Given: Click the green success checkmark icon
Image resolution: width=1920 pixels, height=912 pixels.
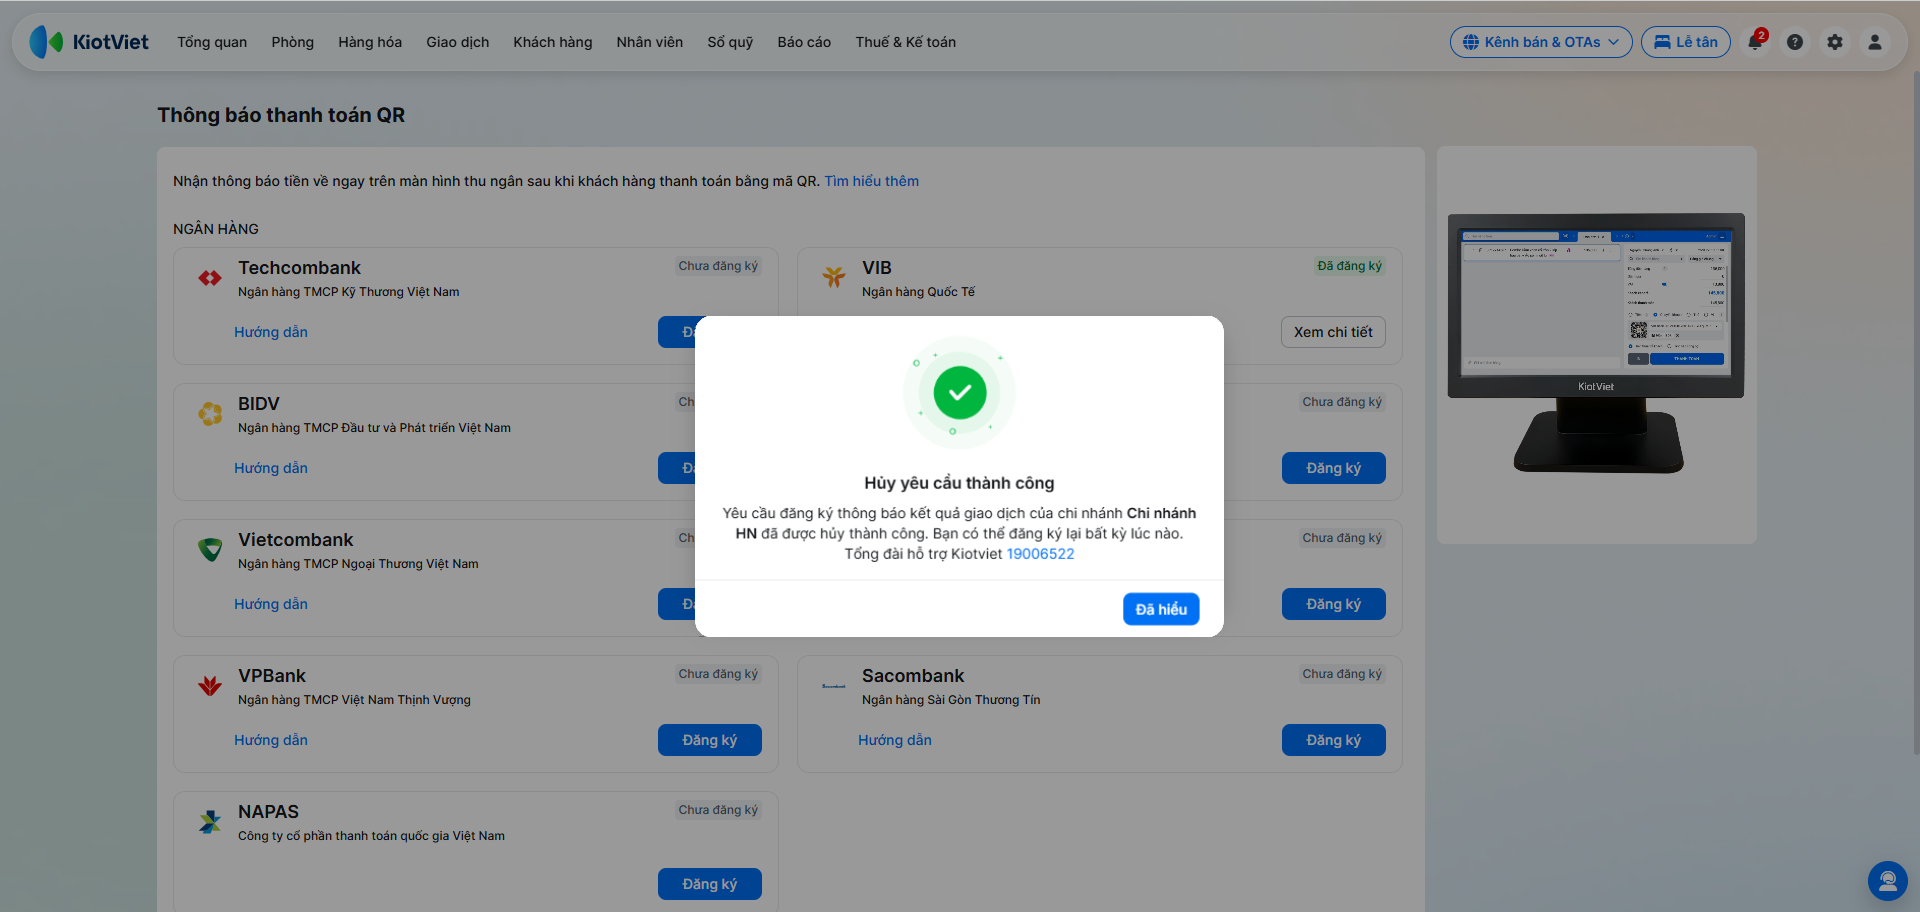Looking at the screenshot, I should (x=960, y=393).
